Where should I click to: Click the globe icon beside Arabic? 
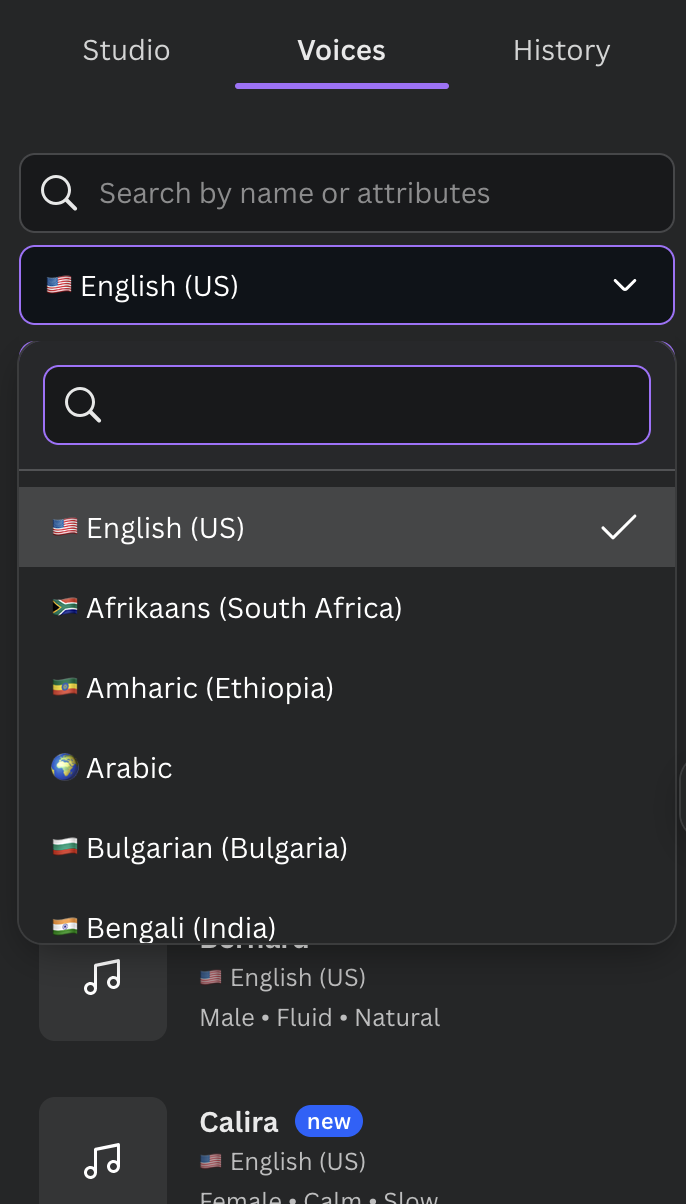click(x=64, y=767)
